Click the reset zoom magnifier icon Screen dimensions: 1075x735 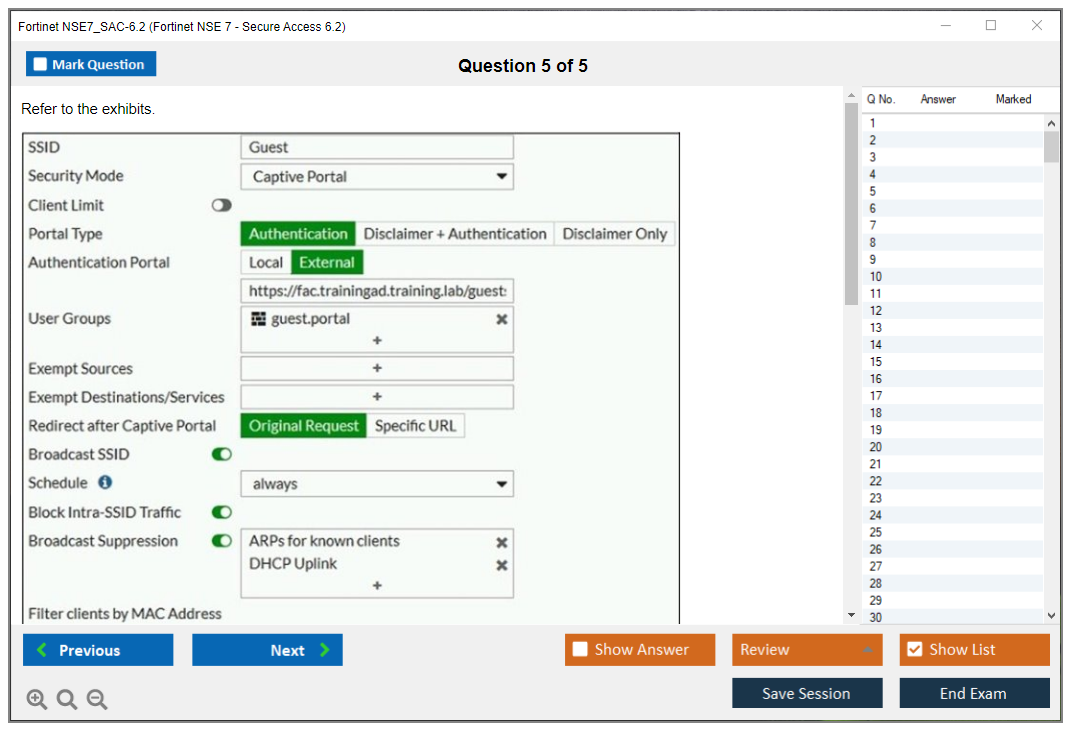coord(67,700)
